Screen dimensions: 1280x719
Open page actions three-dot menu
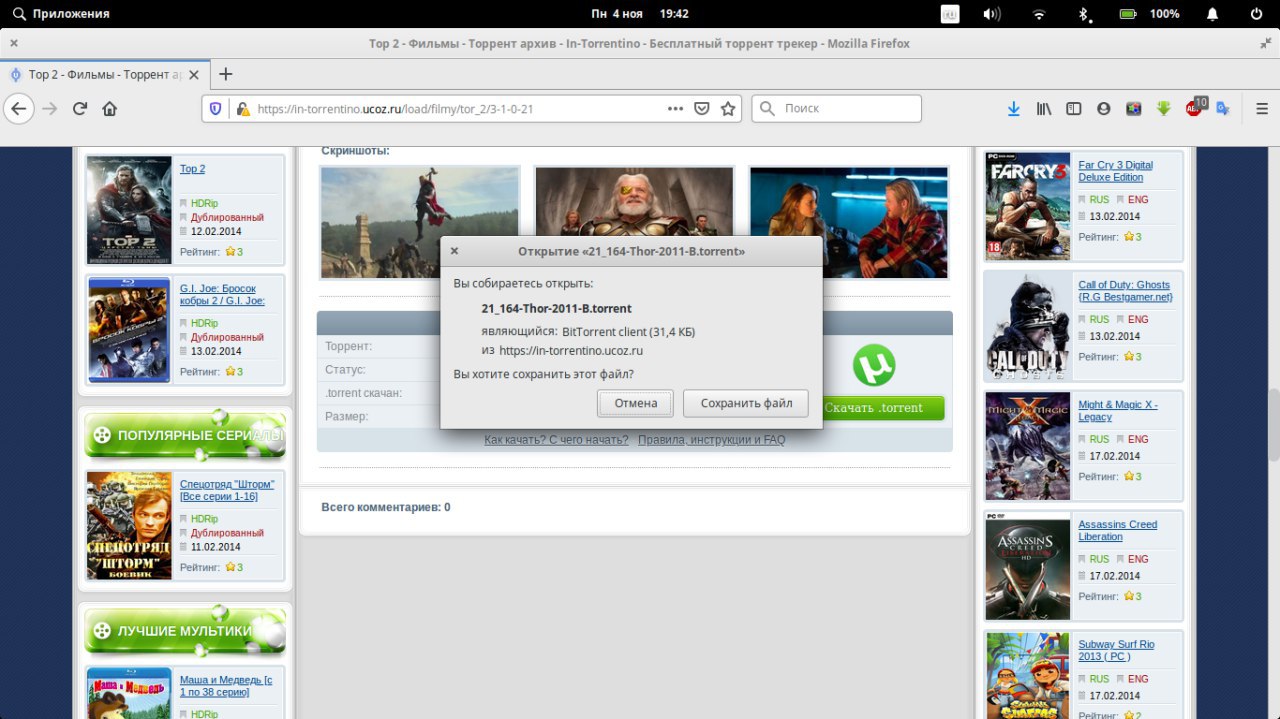tap(676, 108)
